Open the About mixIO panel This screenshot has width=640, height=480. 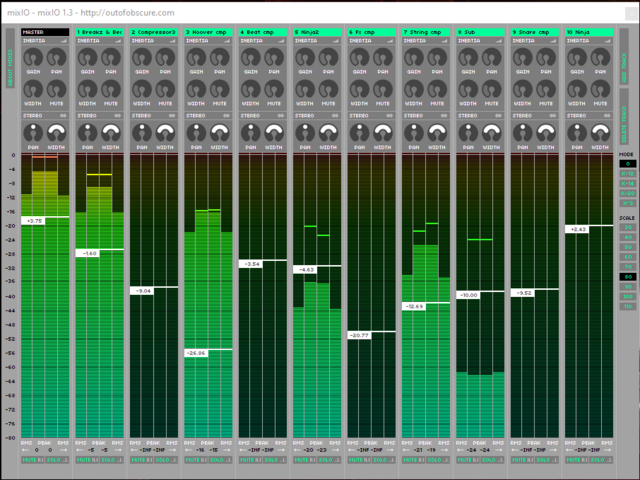tap(10, 58)
